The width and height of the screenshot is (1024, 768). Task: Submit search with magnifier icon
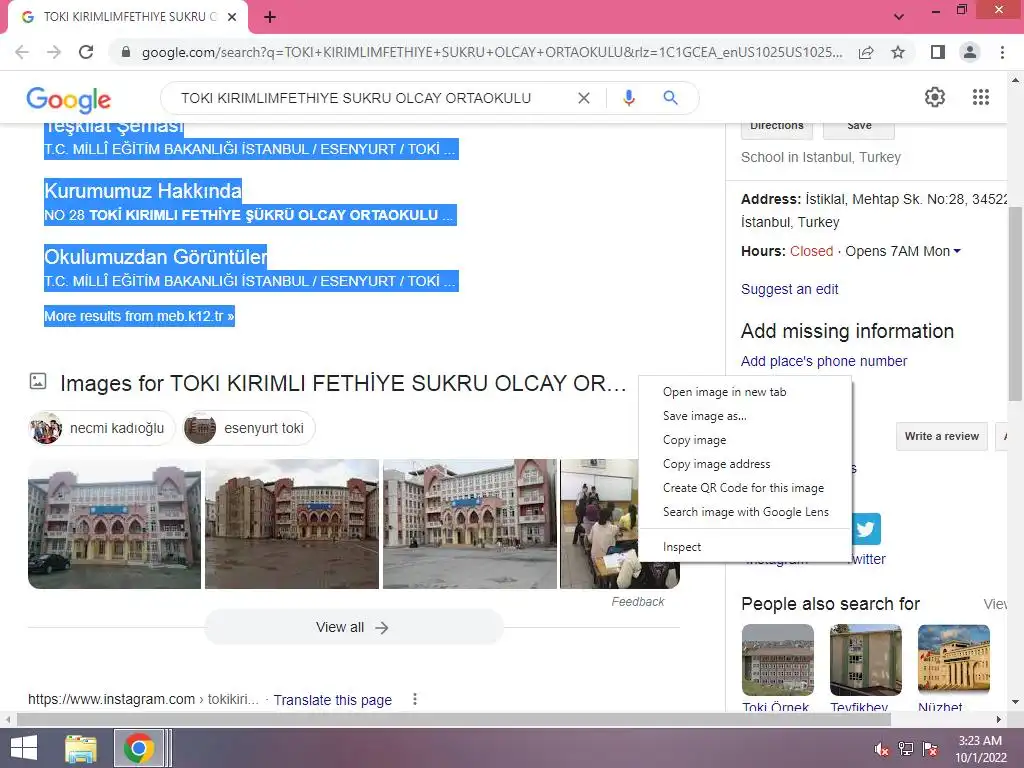670,98
